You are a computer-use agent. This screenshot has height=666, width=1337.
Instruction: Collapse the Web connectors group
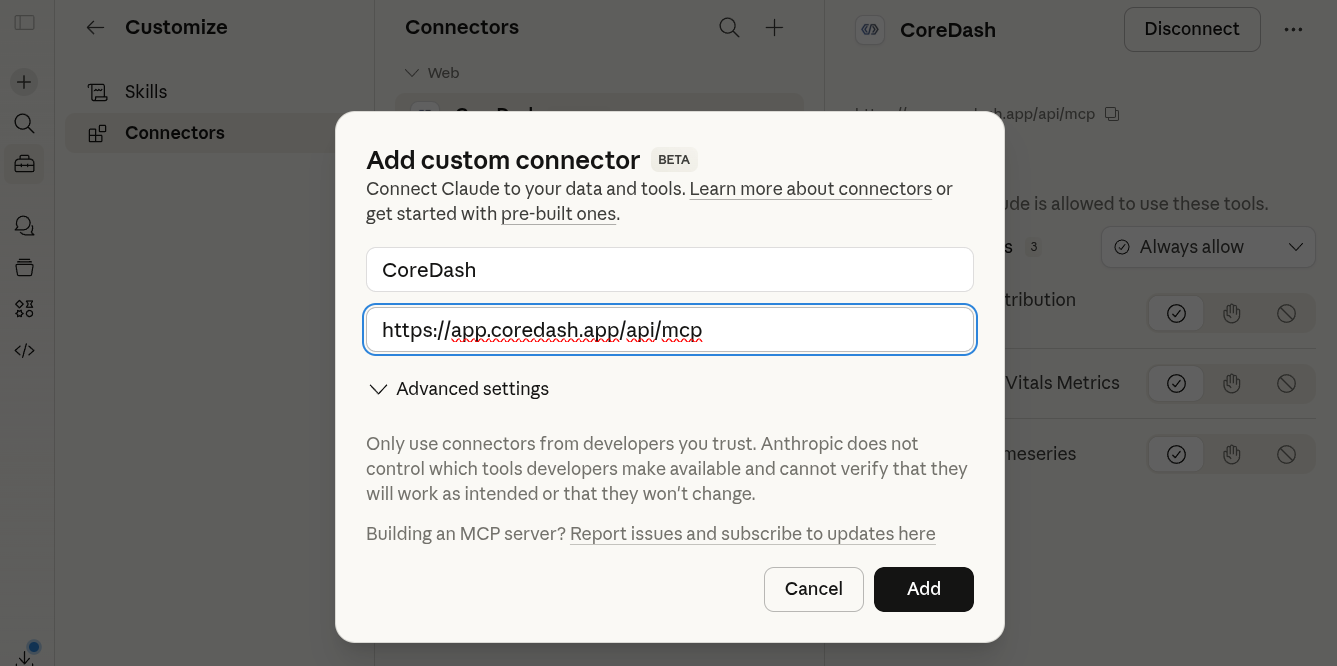(412, 73)
